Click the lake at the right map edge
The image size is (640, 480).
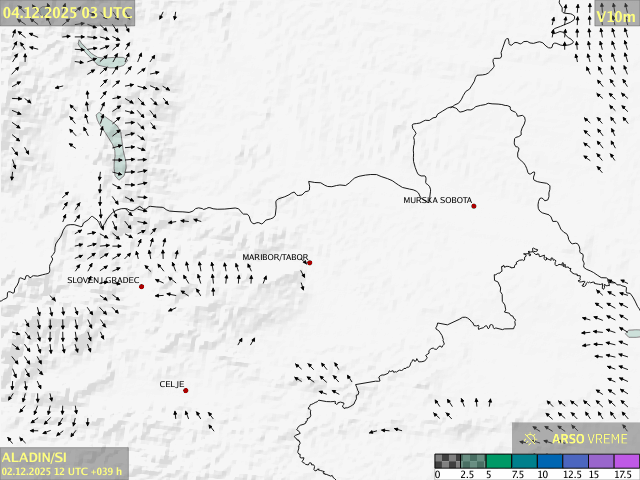click(633, 333)
